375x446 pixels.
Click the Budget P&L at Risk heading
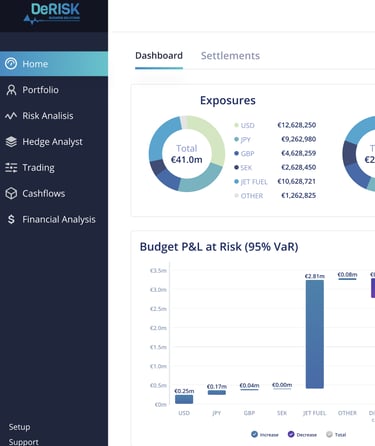219,247
